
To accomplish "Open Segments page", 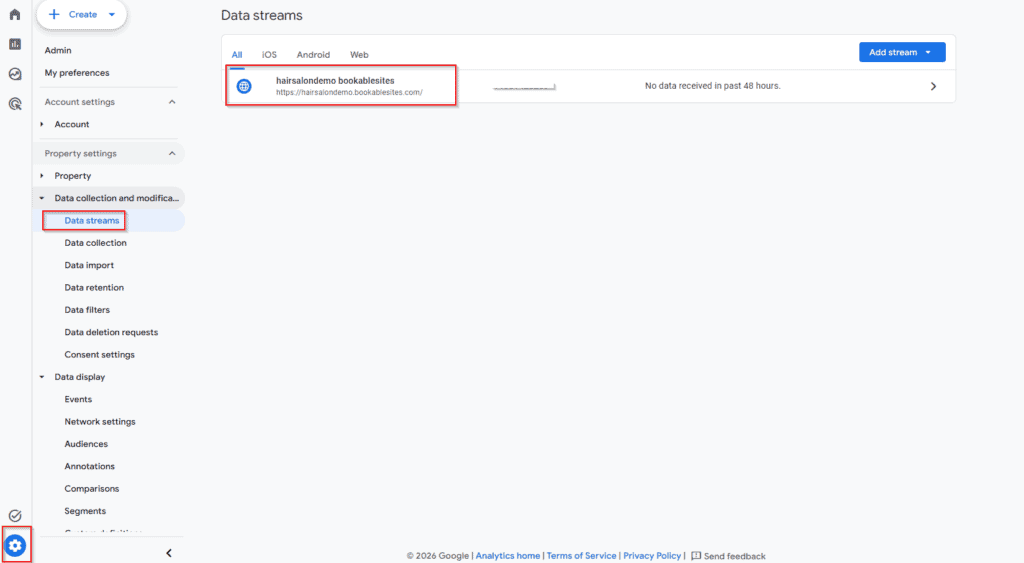I will (85, 511).
